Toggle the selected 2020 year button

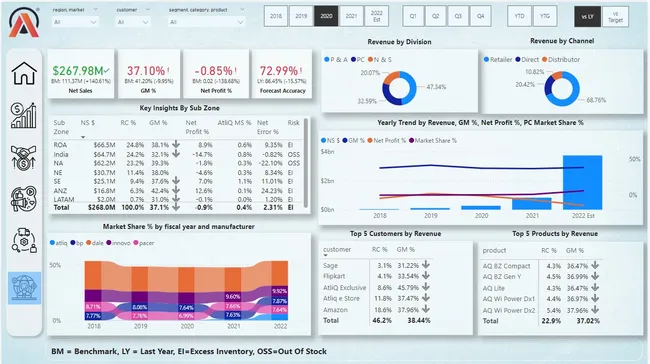(x=326, y=16)
